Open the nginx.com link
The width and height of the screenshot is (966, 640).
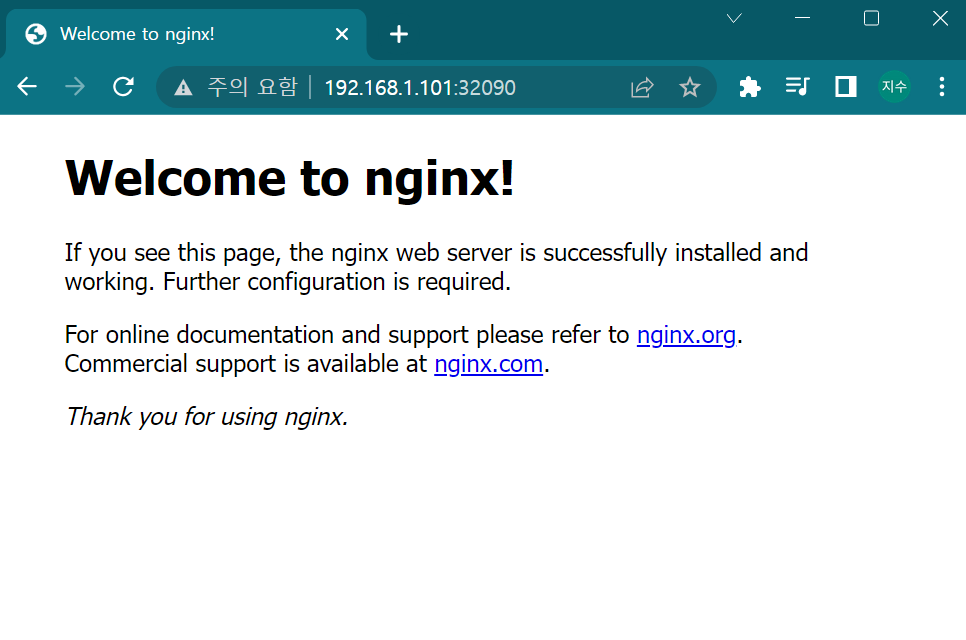(489, 364)
